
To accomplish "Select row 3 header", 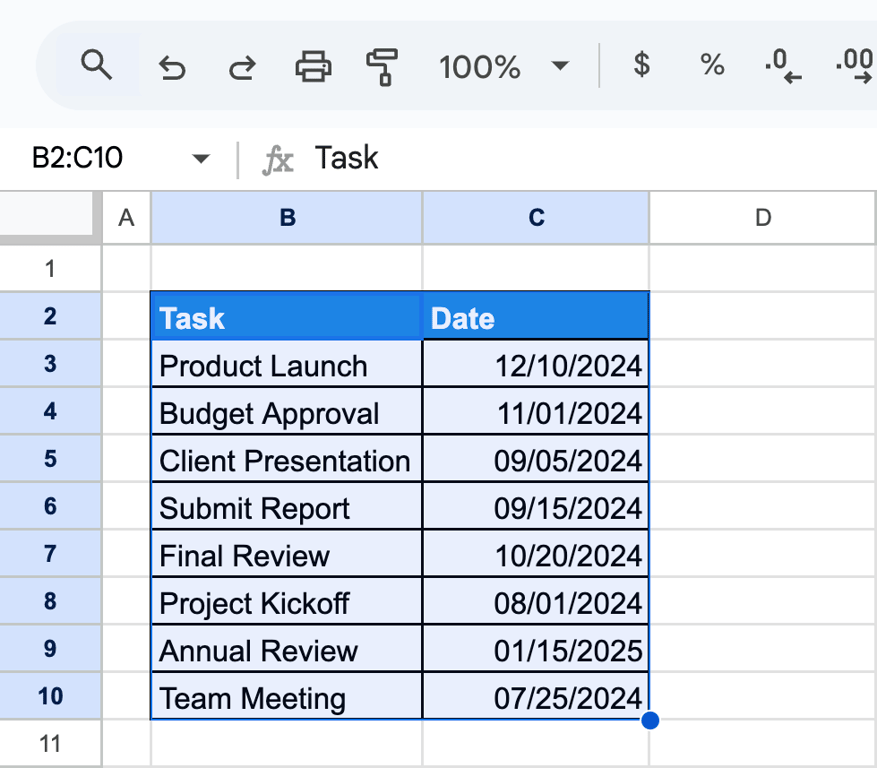I will click(50, 364).
